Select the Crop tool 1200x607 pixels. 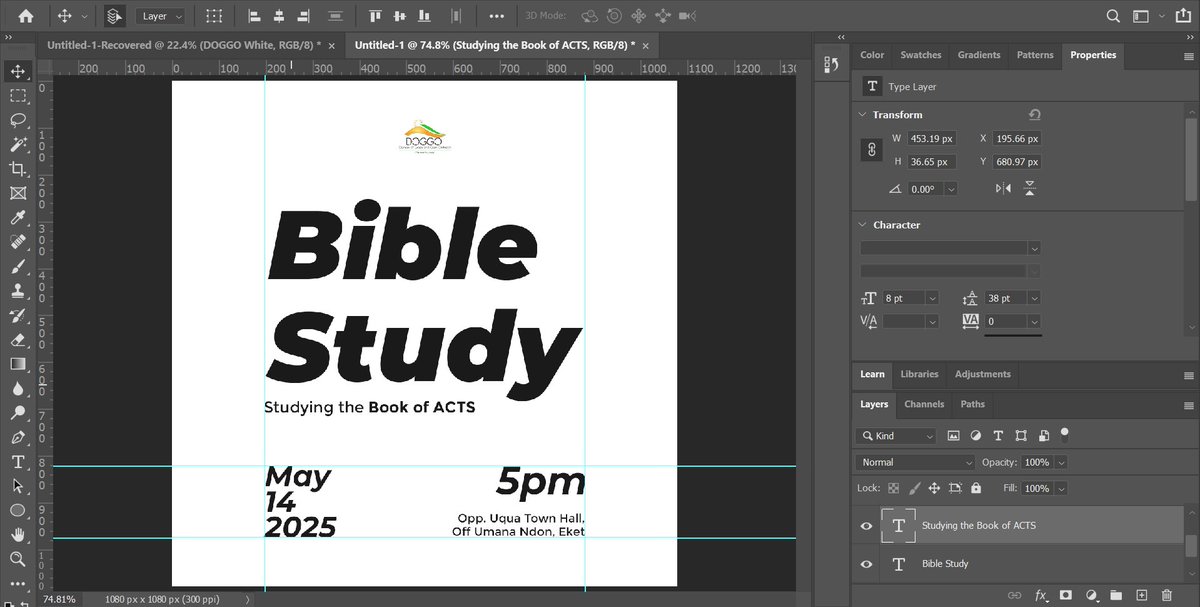[18, 169]
